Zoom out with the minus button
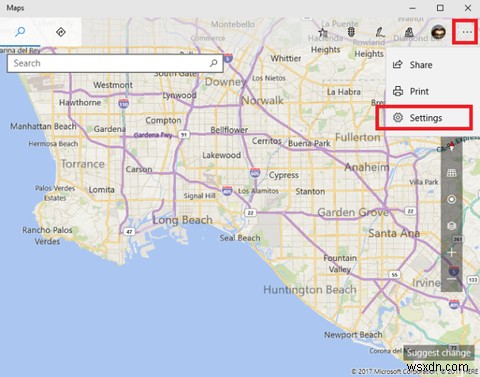Viewport: 480px width, 377px height. [452, 279]
